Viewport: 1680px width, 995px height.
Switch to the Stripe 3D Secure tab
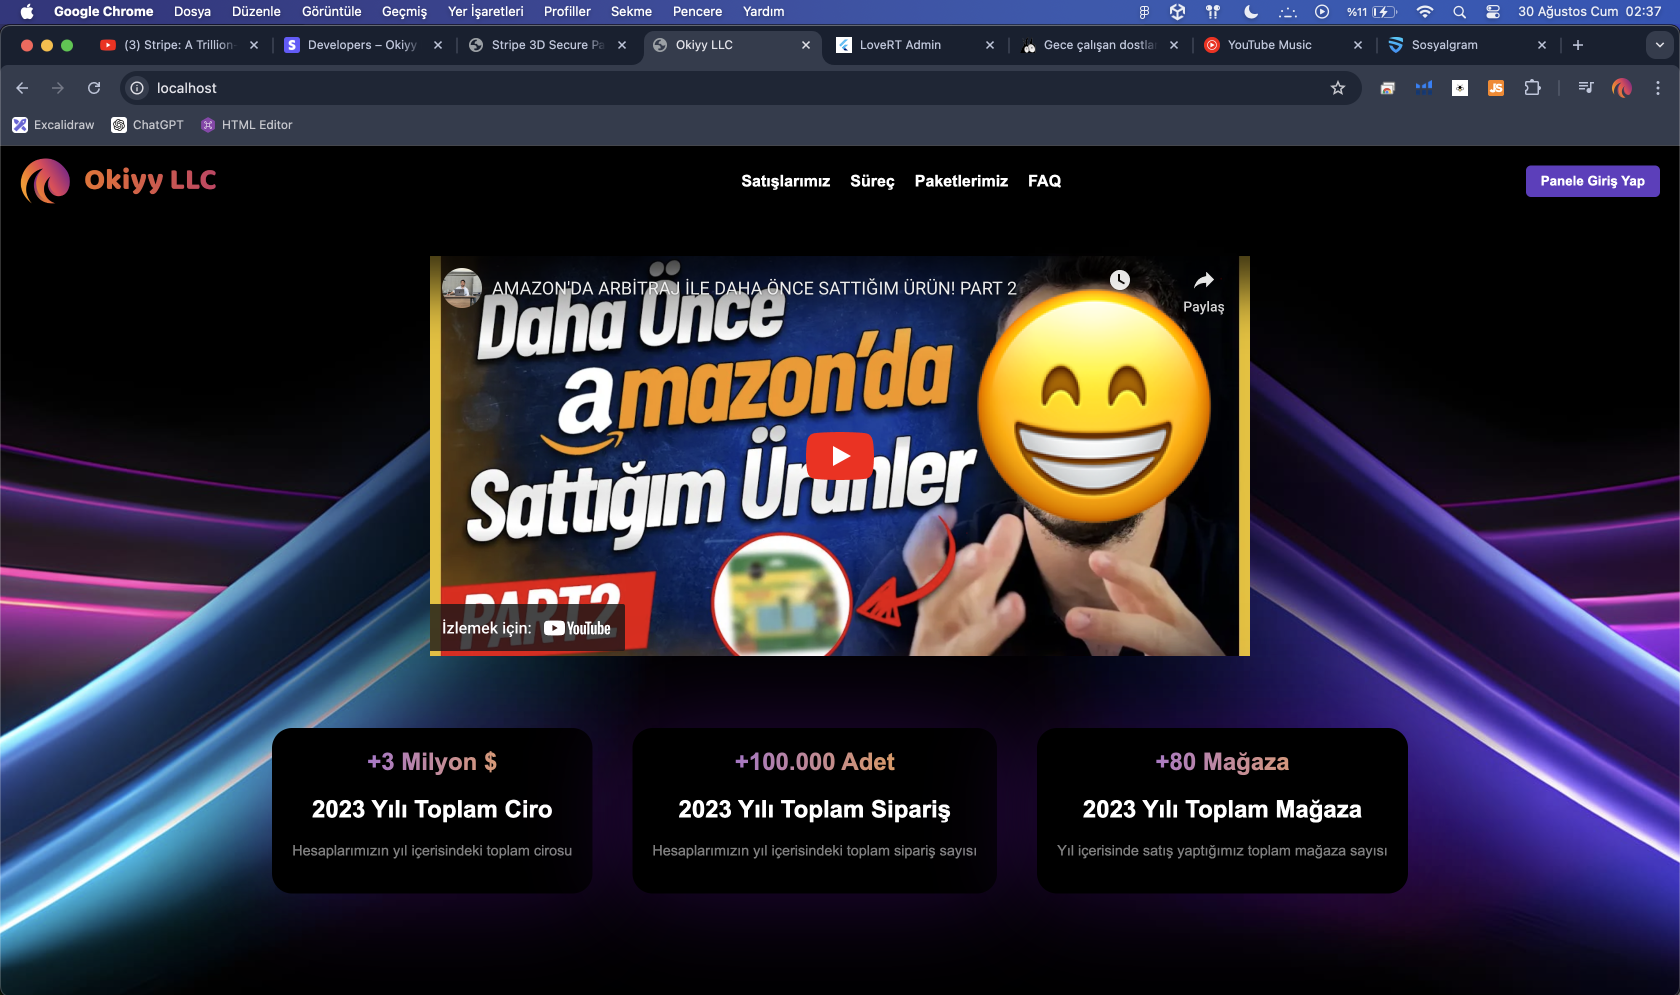tap(546, 45)
